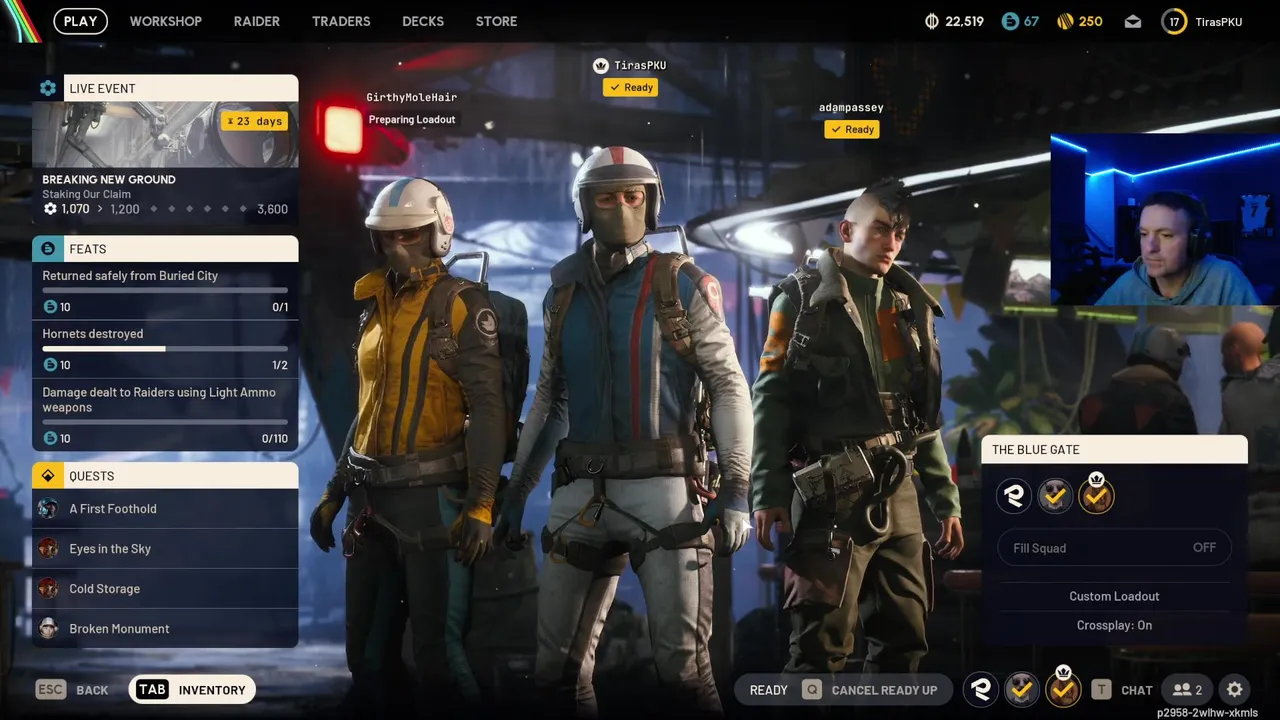This screenshot has width=1280, height=720.
Task: Click the adampassey player name
Action: point(851,107)
